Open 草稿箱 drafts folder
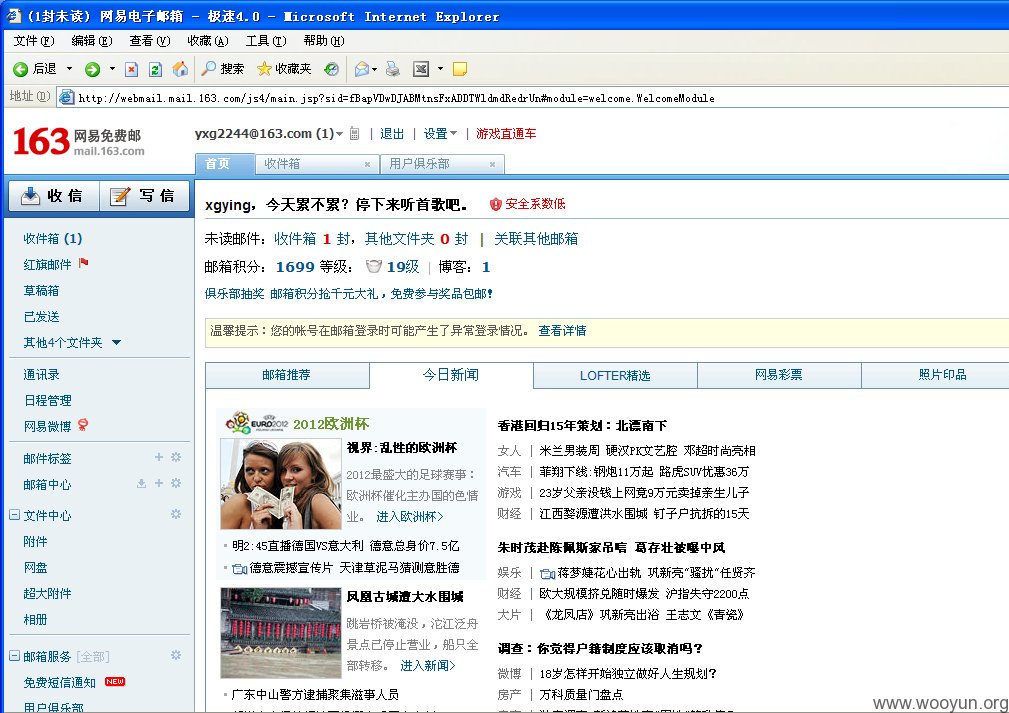1009x713 pixels. tap(41, 291)
